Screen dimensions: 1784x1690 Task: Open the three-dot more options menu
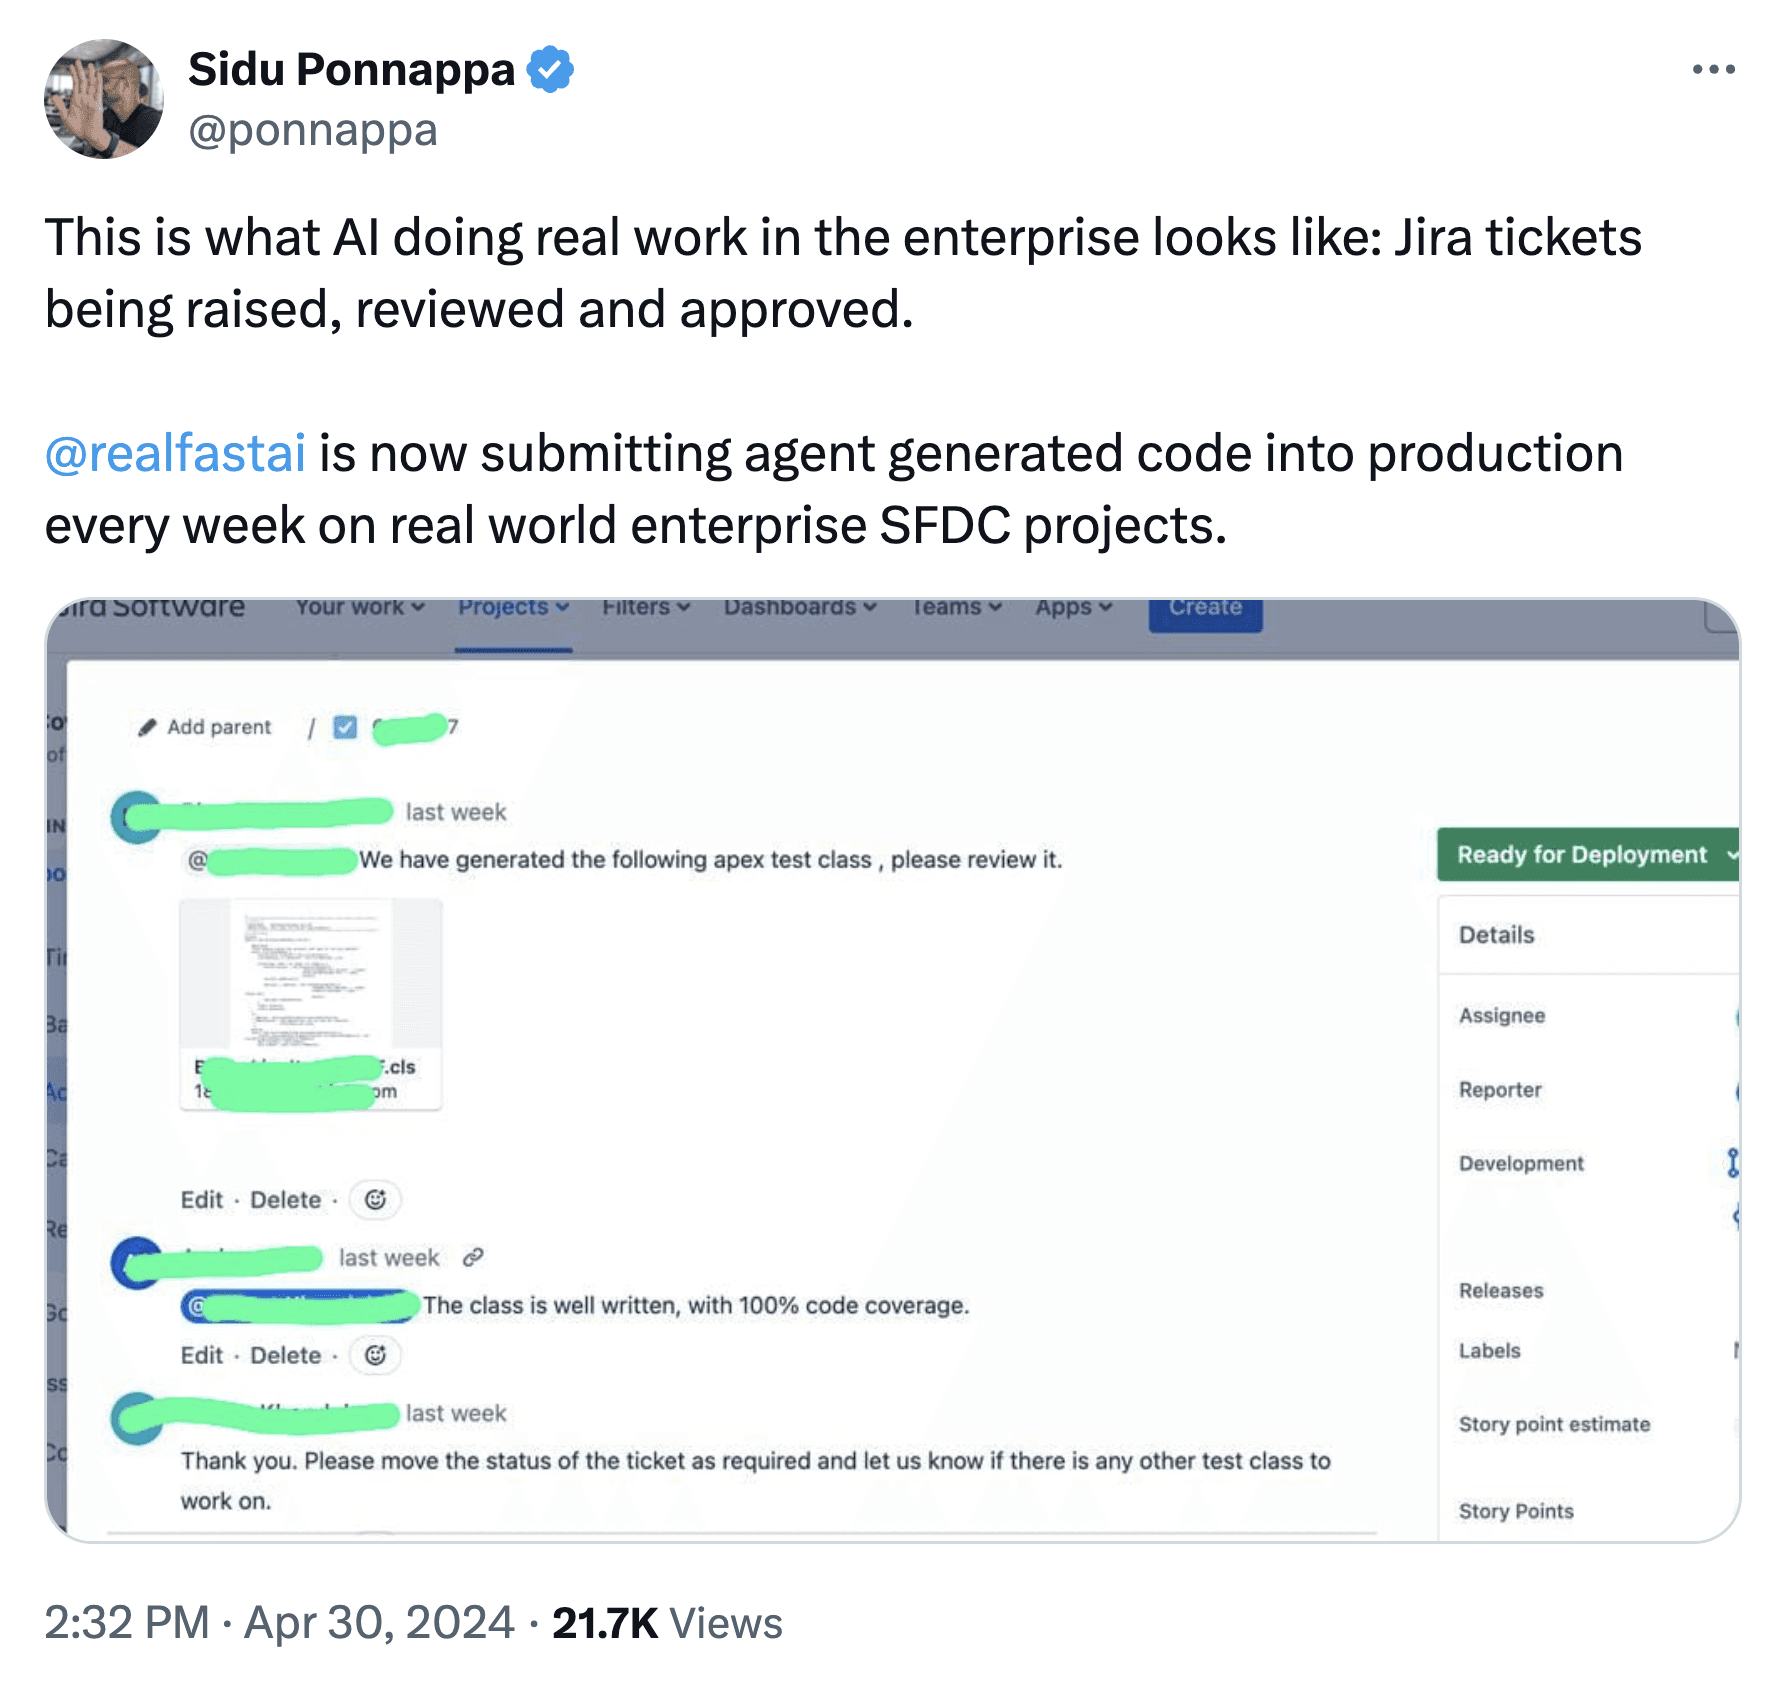click(x=1713, y=70)
